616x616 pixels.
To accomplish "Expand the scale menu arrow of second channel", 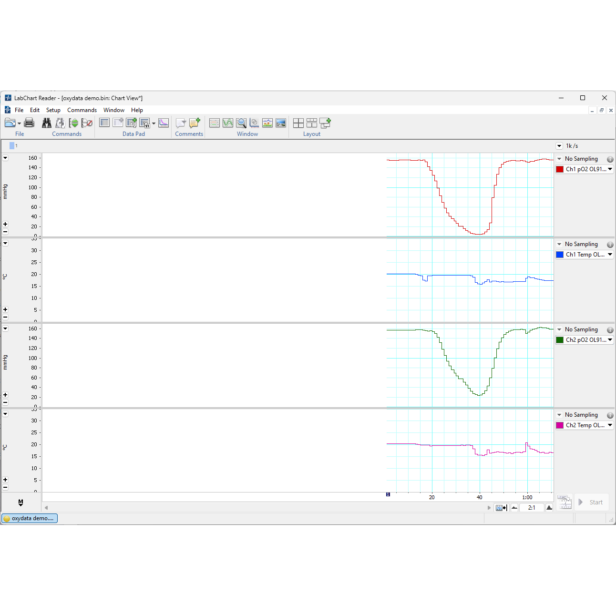I will point(5,243).
